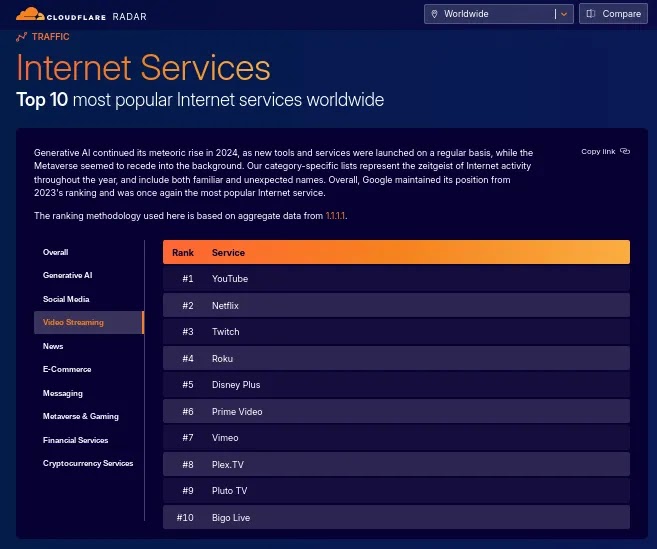The height and width of the screenshot is (549, 657).
Task: Select the E-Commerce category tab
Action: tap(89, 369)
